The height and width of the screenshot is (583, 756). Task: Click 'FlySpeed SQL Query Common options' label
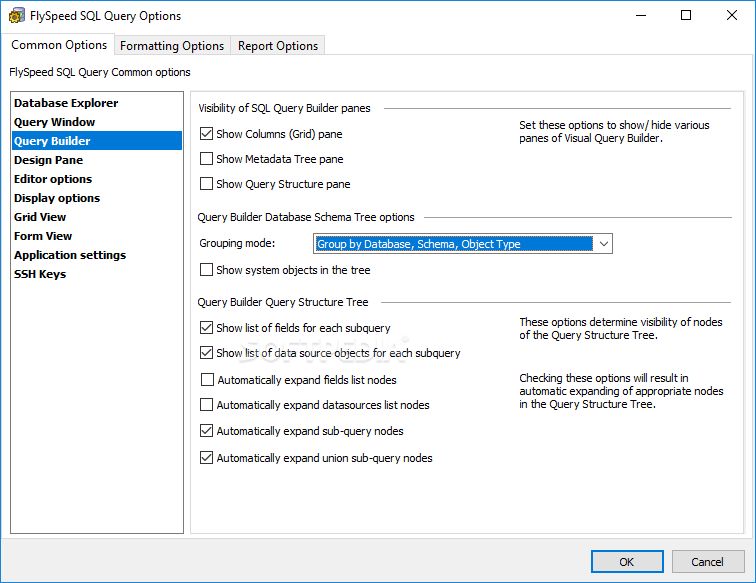point(100,72)
